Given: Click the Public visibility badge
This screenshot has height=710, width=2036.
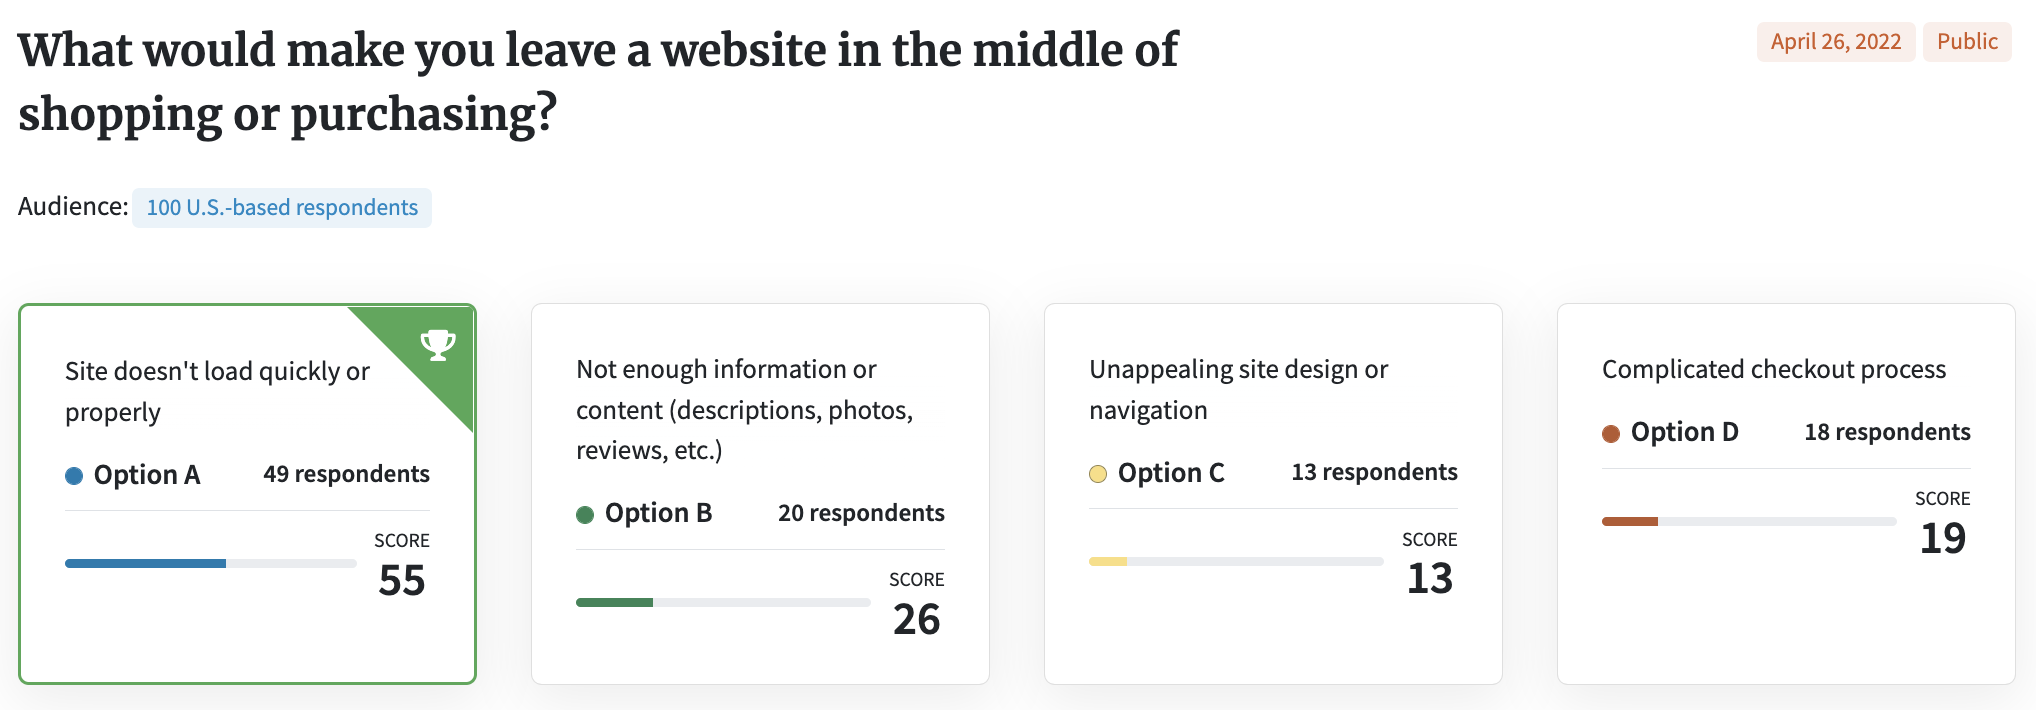Looking at the screenshot, I should point(1967,42).
